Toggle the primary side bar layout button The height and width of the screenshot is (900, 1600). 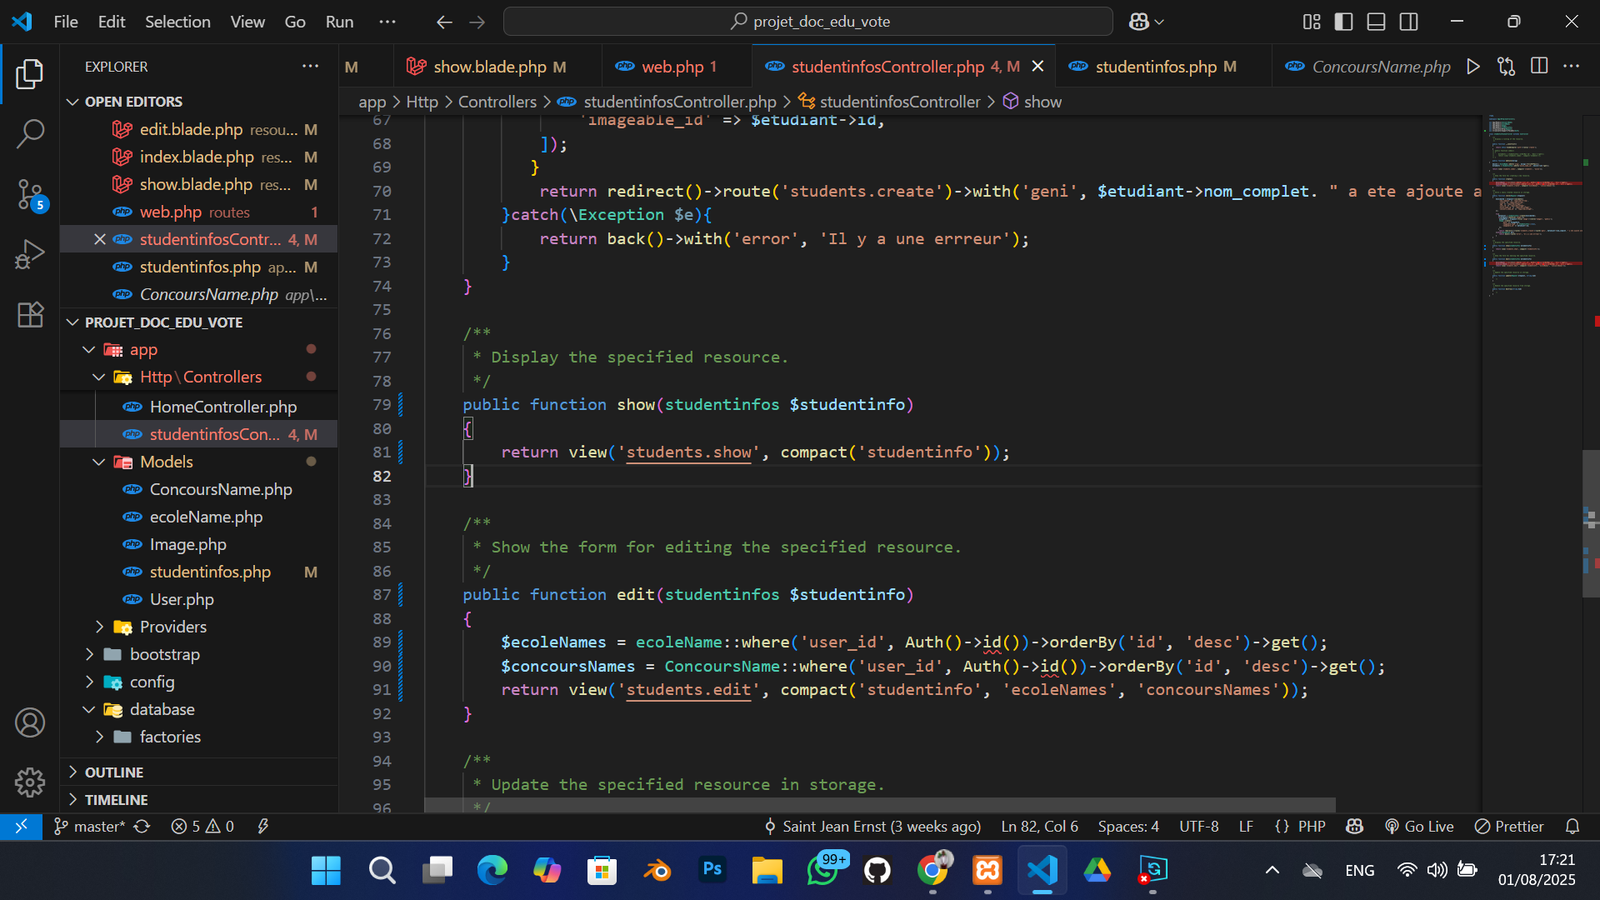[1344, 21]
